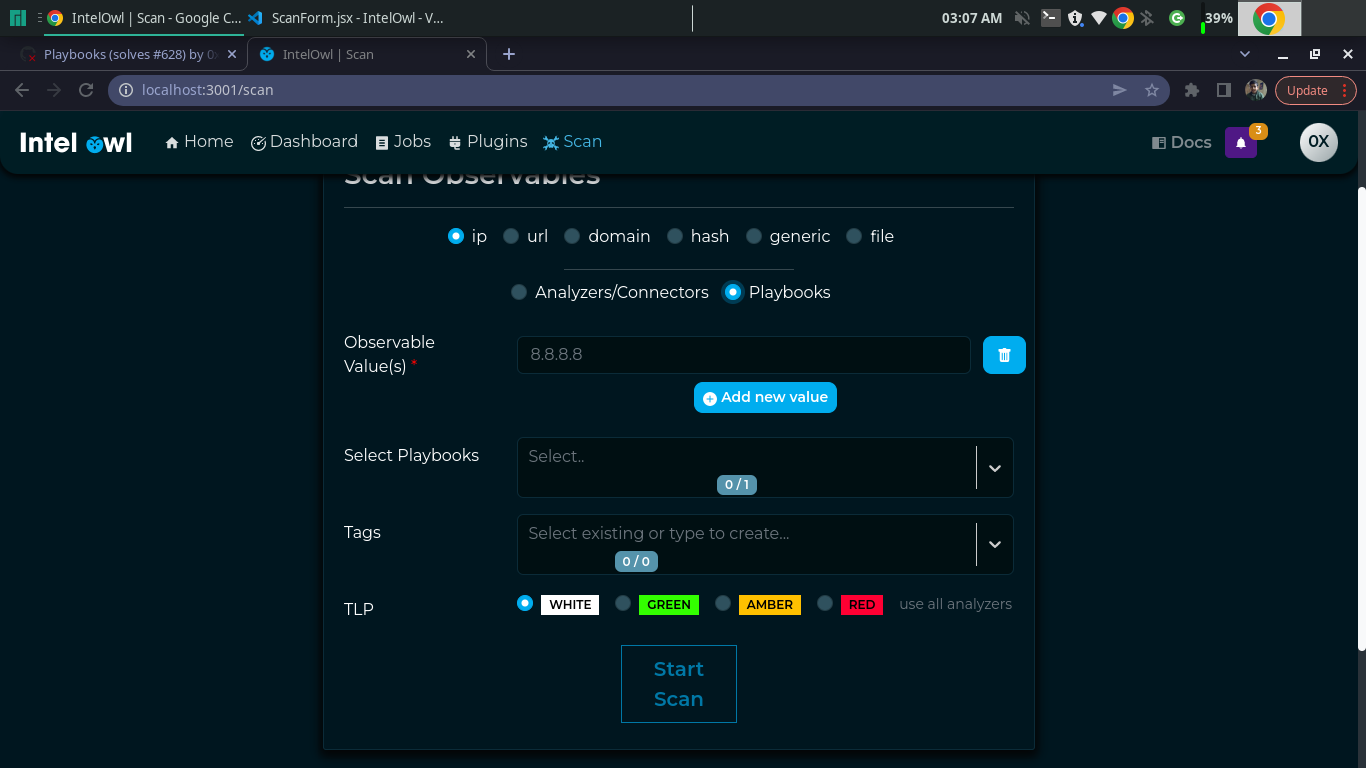Viewport: 1366px width, 768px height.
Task: Choose the Analyzers/Connectors option
Action: tap(519, 292)
